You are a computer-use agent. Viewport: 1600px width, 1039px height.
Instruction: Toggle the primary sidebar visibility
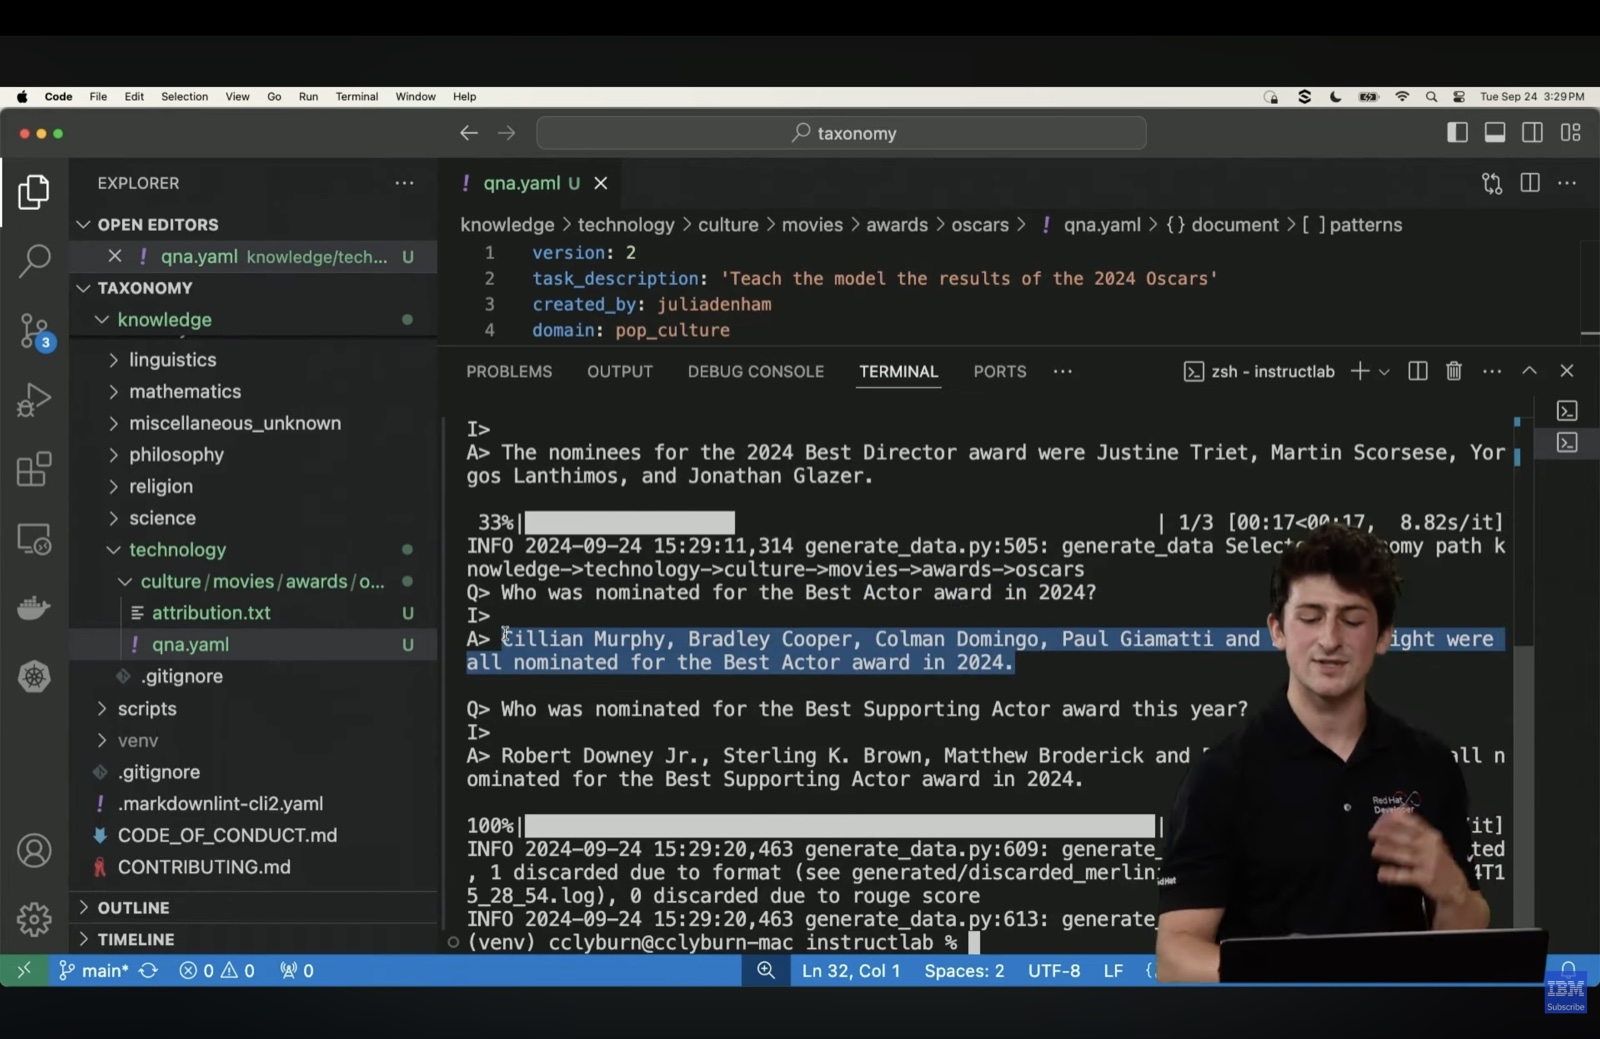click(x=1457, y=133)
